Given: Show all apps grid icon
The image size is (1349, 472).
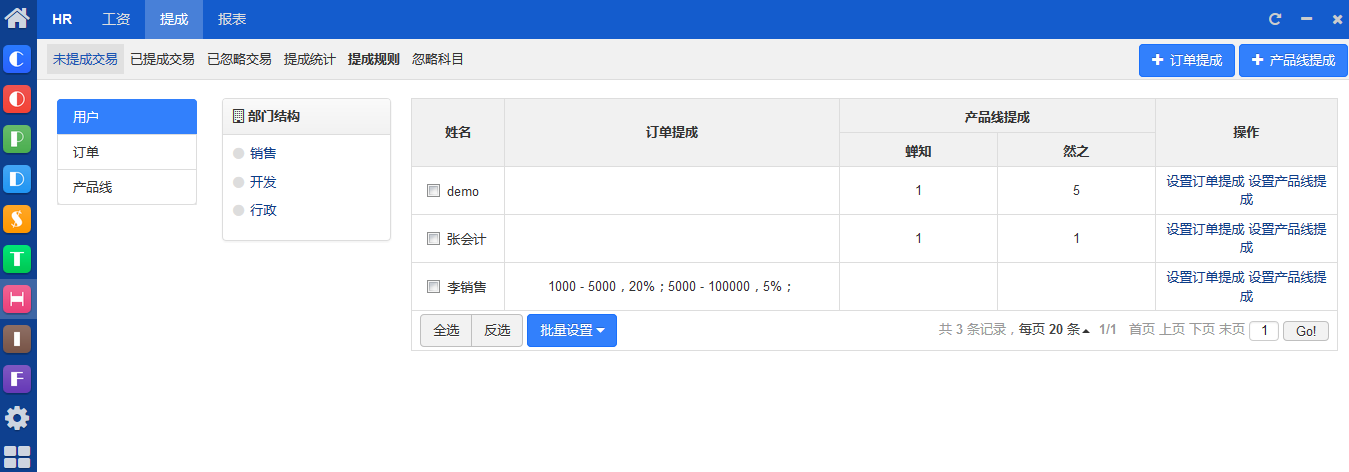Looking at the screenshot, I should pyautogui.click(x=17, y=456).
